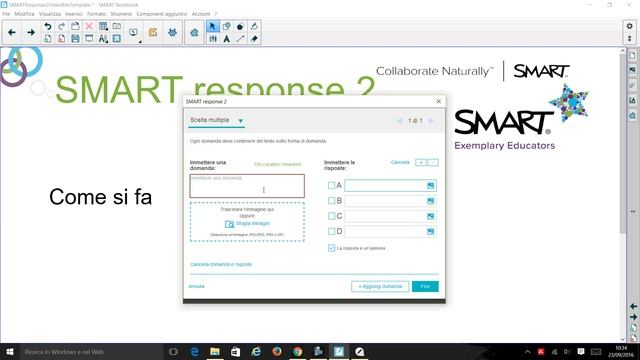The height and width of the screenshot is (360, 640).
Task: Mark answer D as correct
Action: coord(331,231)
